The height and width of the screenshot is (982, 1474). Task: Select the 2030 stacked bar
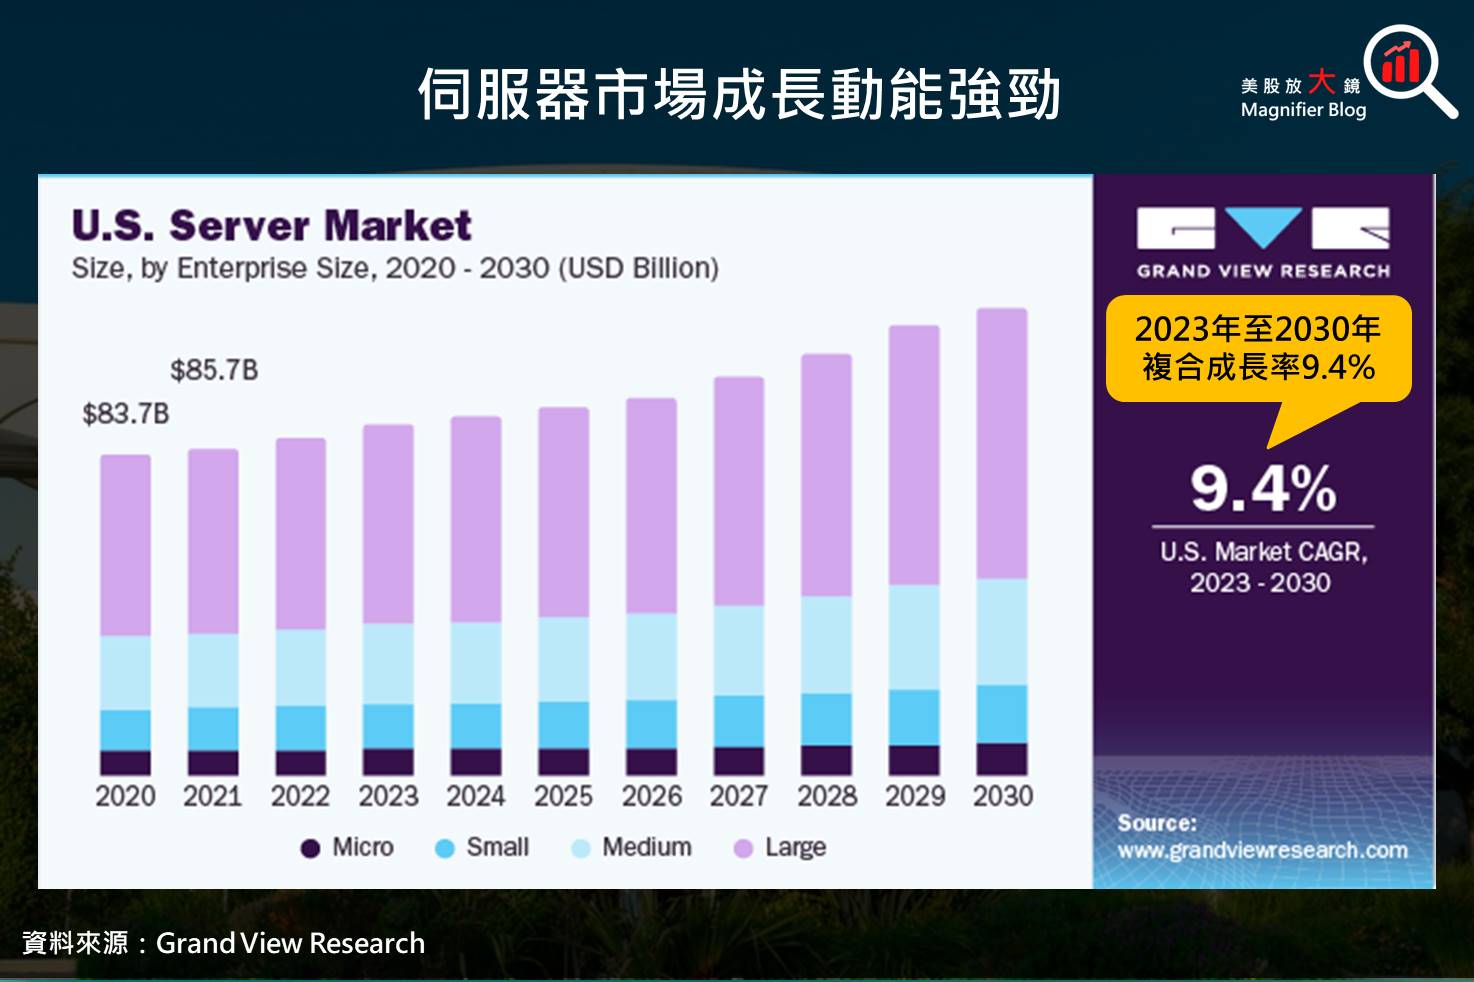pos(1002,542)
